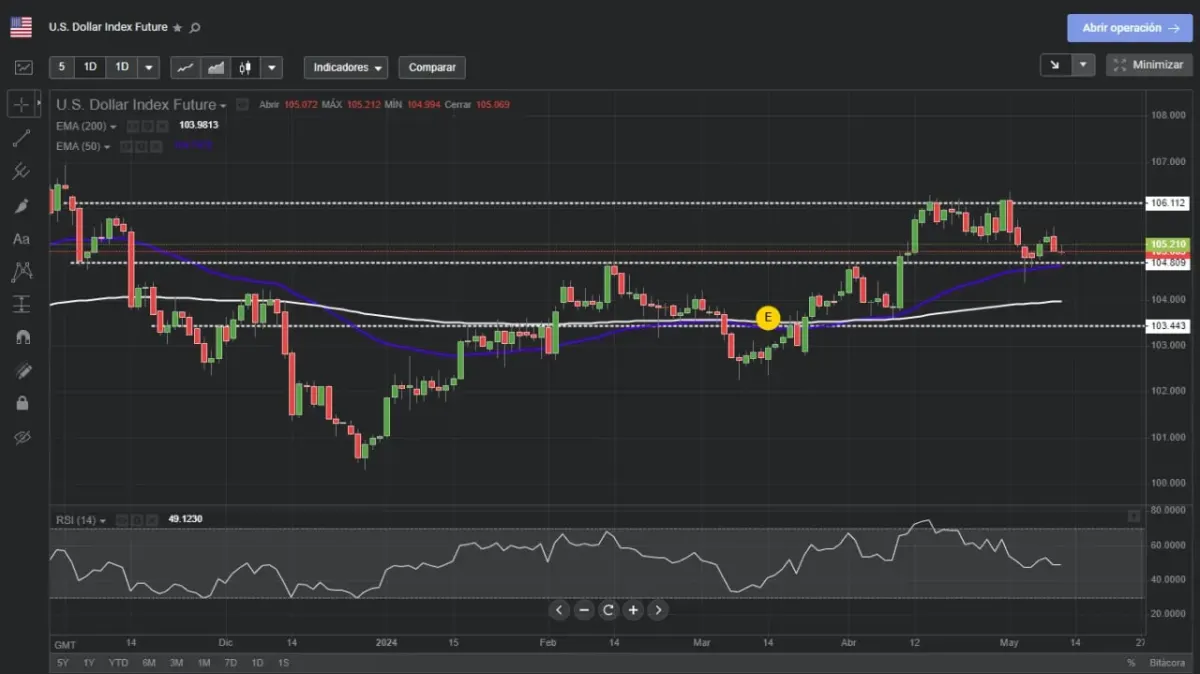
Task: Select the first 1D interval button
Action: tap(91, 68)
